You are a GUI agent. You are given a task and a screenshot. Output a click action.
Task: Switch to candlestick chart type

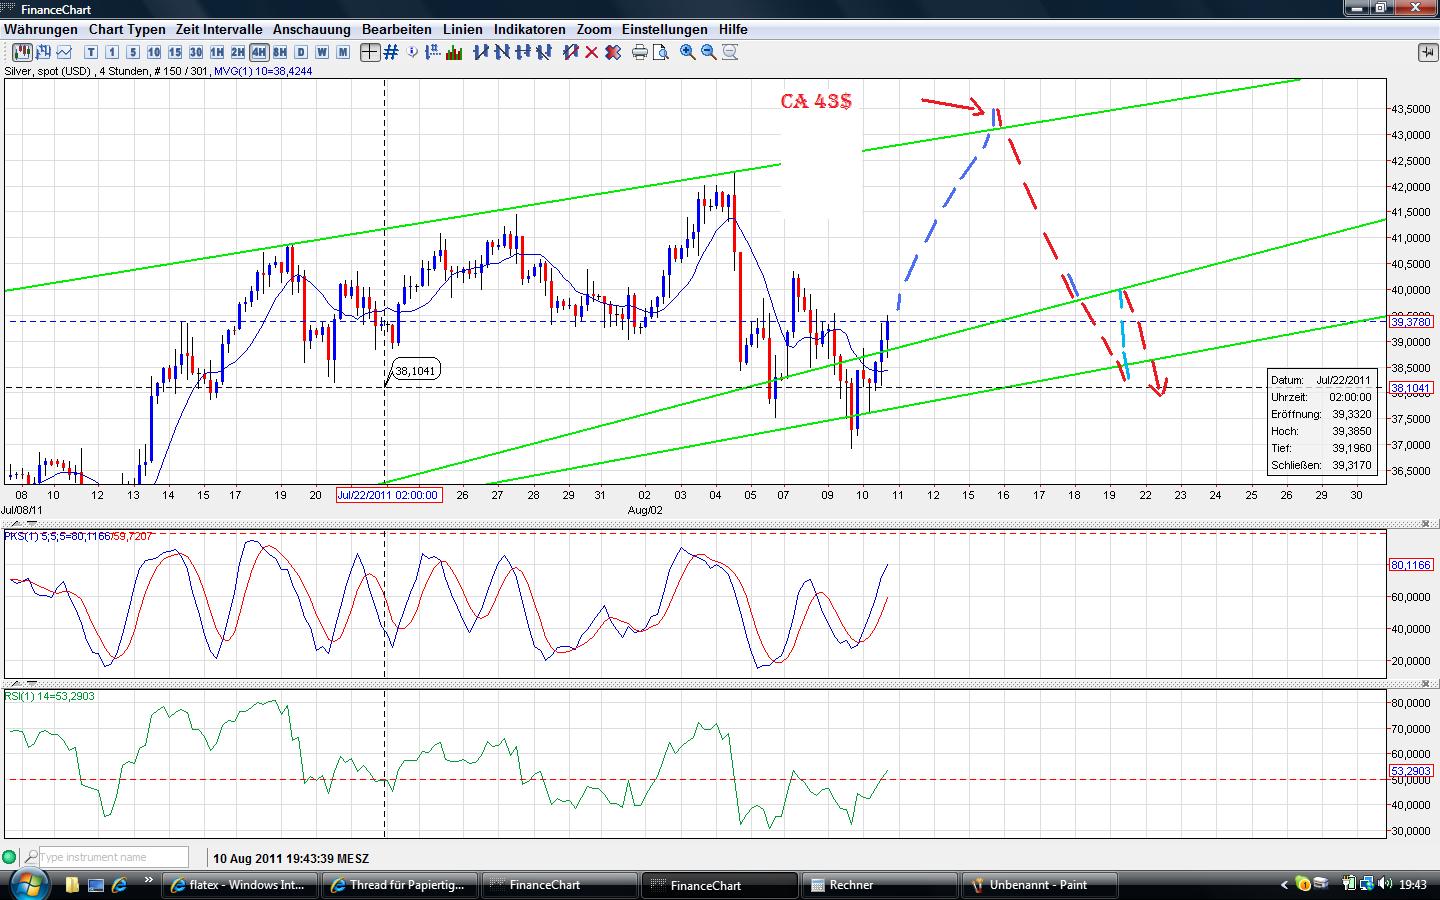[23, 52]
